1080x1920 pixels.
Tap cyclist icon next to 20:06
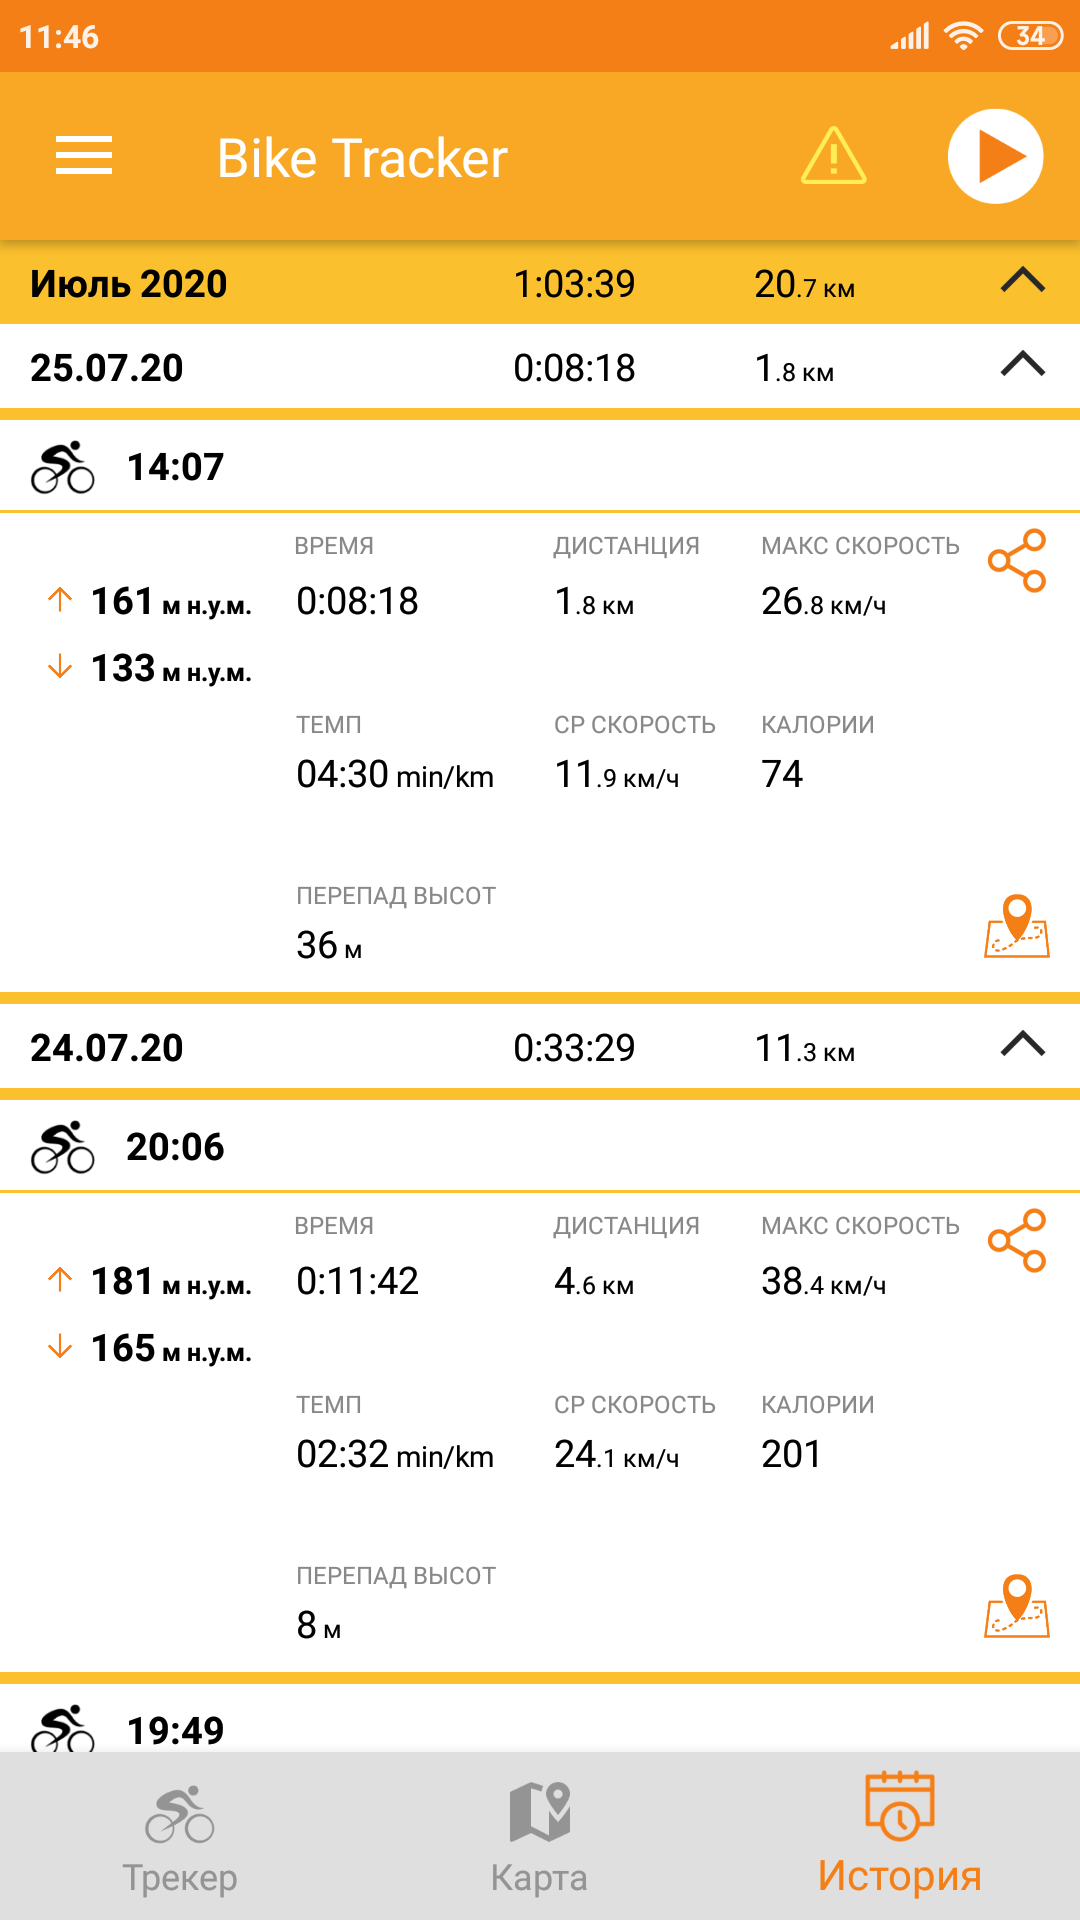point(62,1147)
